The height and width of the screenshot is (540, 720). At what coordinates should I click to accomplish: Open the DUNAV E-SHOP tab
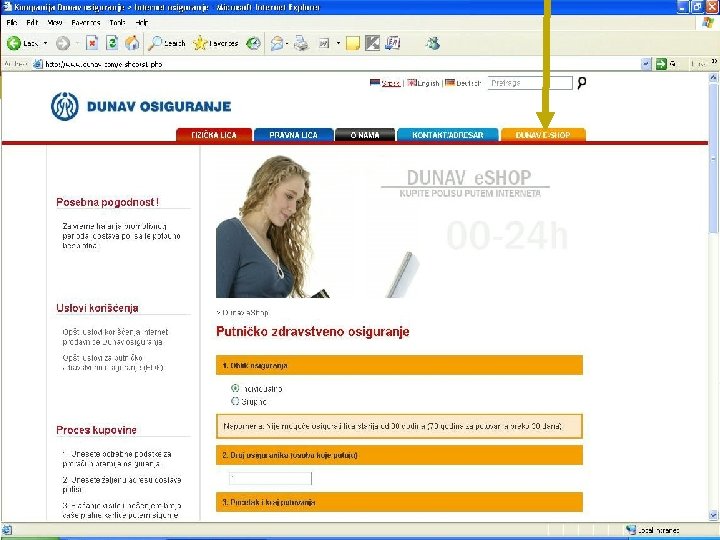(543, 135)
